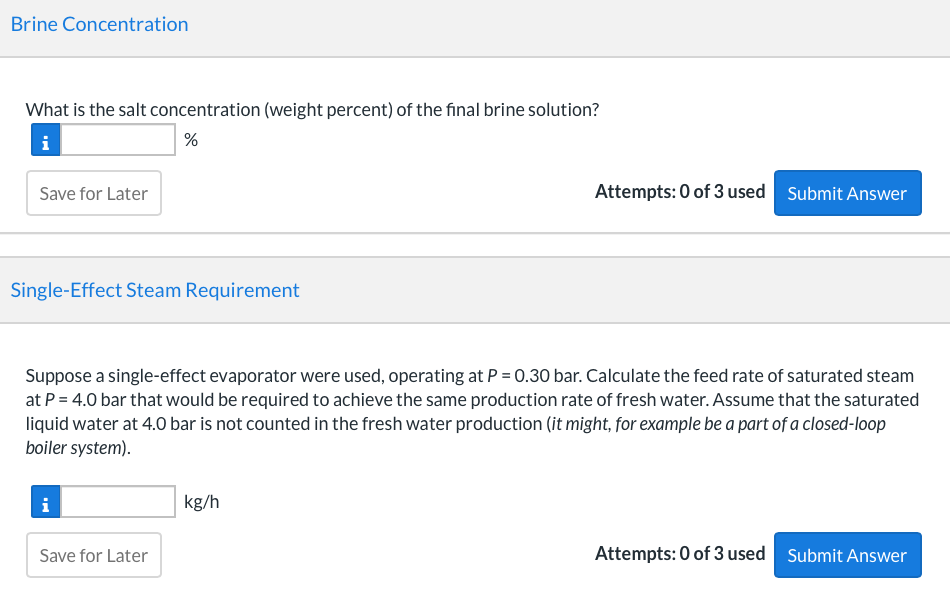Click the "Suppose a single-effect evaporator" paragraph opening
950x590 pixels.
pyautogui.click(x=150, y=376)
